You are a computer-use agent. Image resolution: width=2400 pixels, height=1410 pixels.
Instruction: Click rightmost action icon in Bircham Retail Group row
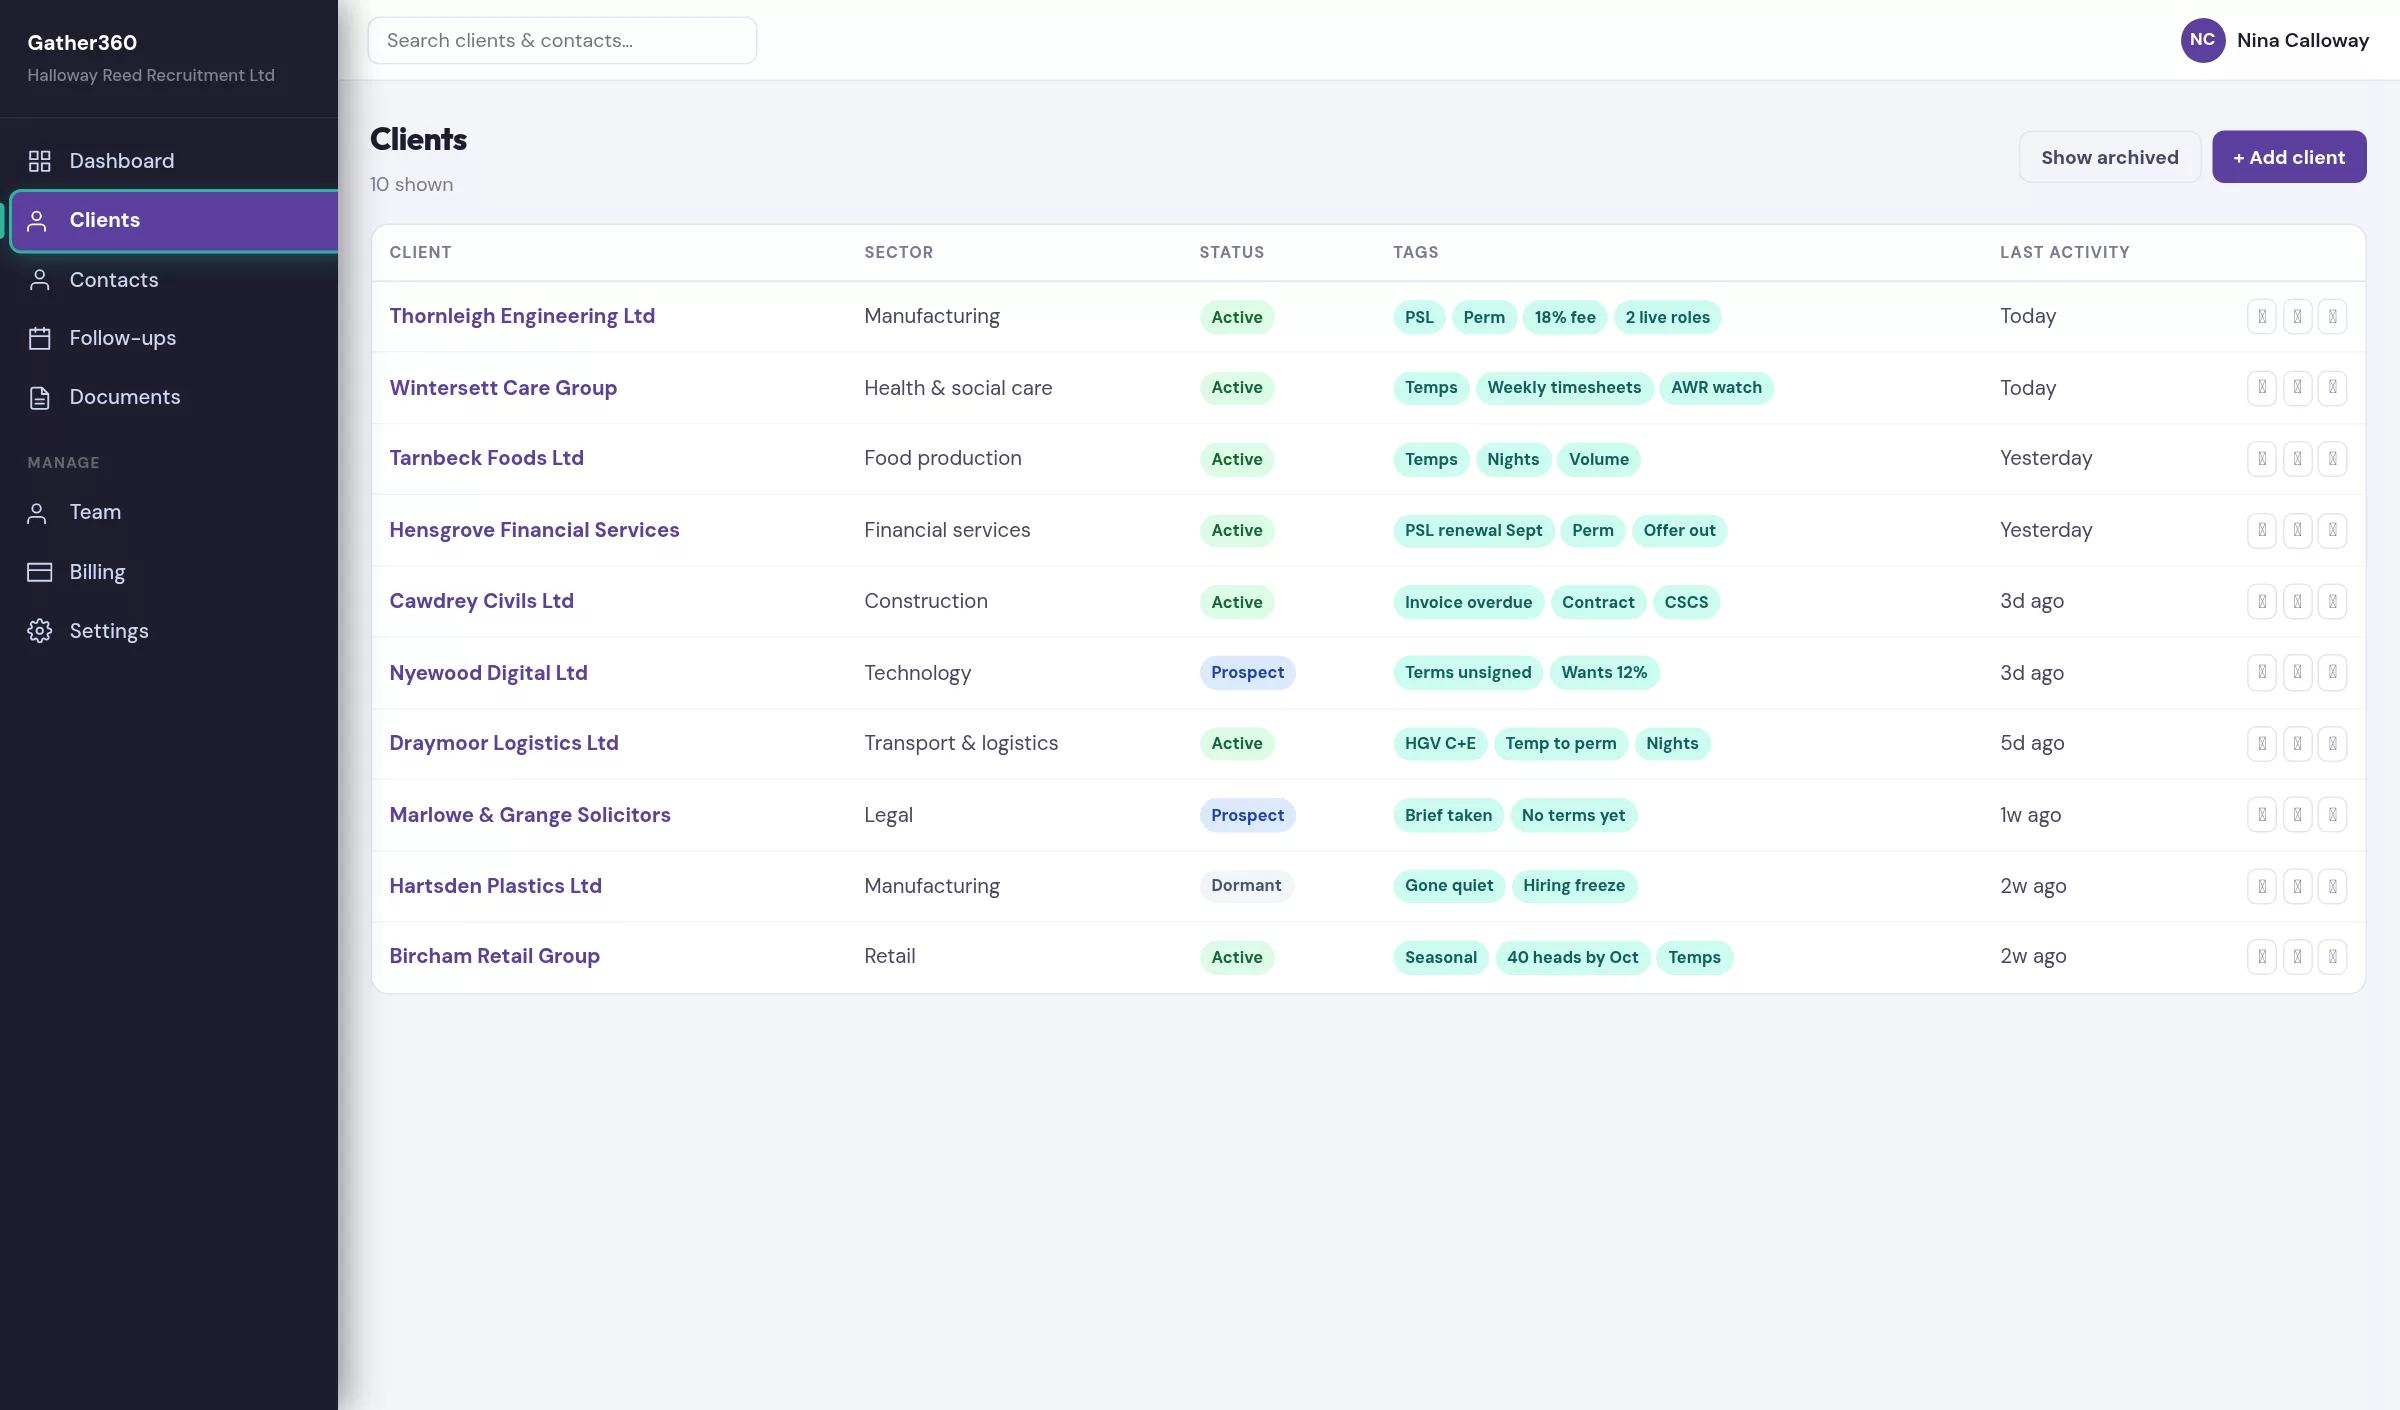(2332, 957)
